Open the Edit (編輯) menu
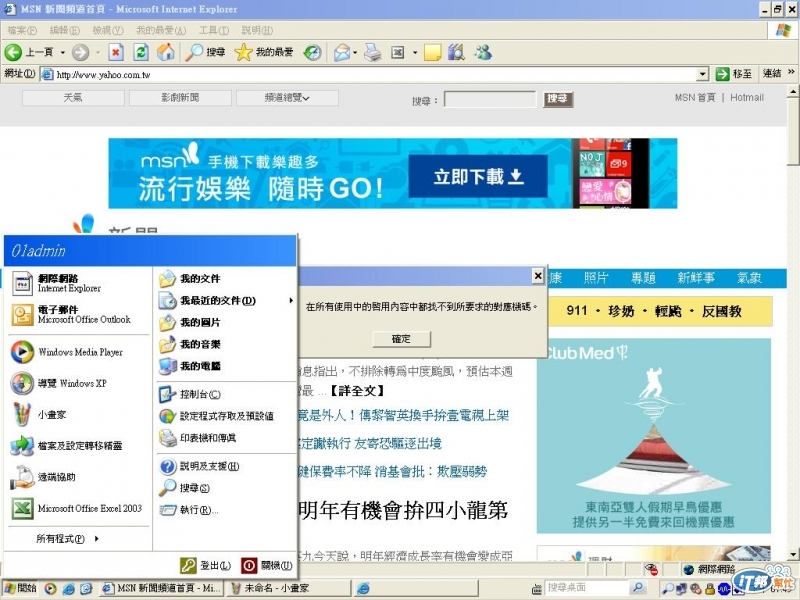The width and height of the screenshot is (800, 600). (x=64, y=30)
